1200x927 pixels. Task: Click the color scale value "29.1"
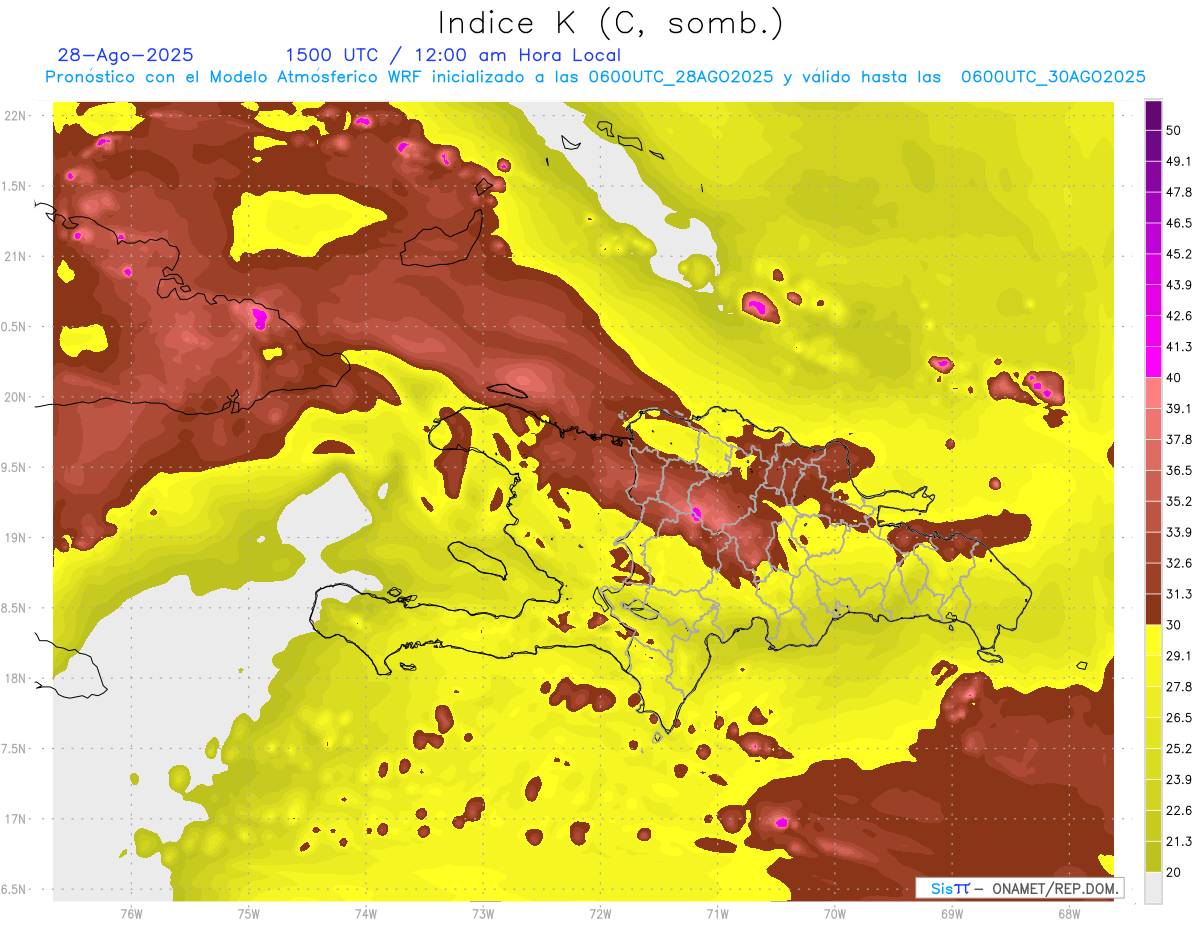click(x=1178, y=655)
